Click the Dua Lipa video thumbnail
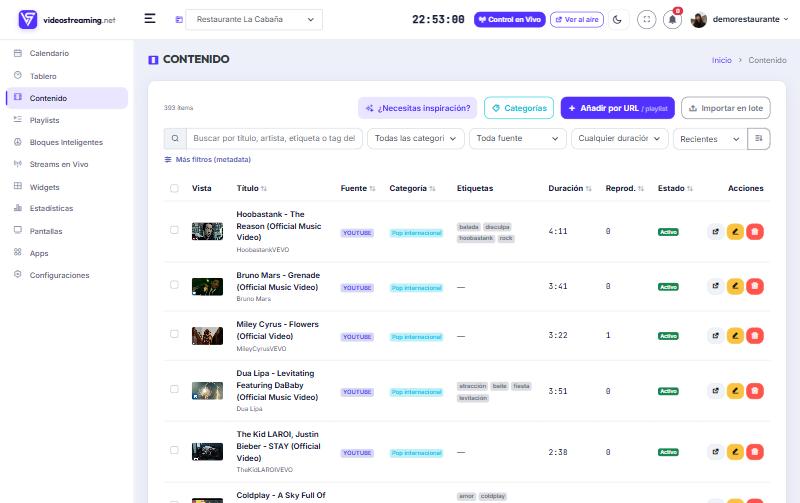This screenshot has height=503, width=800. (x=207, y=391)
